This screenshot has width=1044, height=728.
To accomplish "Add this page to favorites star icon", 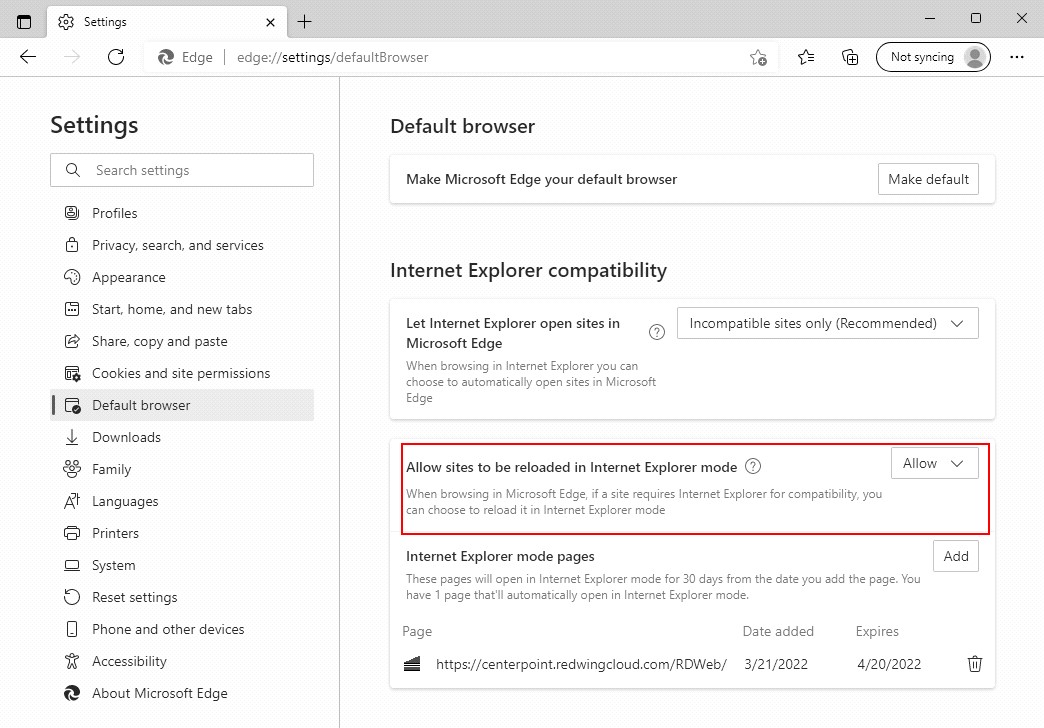I will point(758,58).
